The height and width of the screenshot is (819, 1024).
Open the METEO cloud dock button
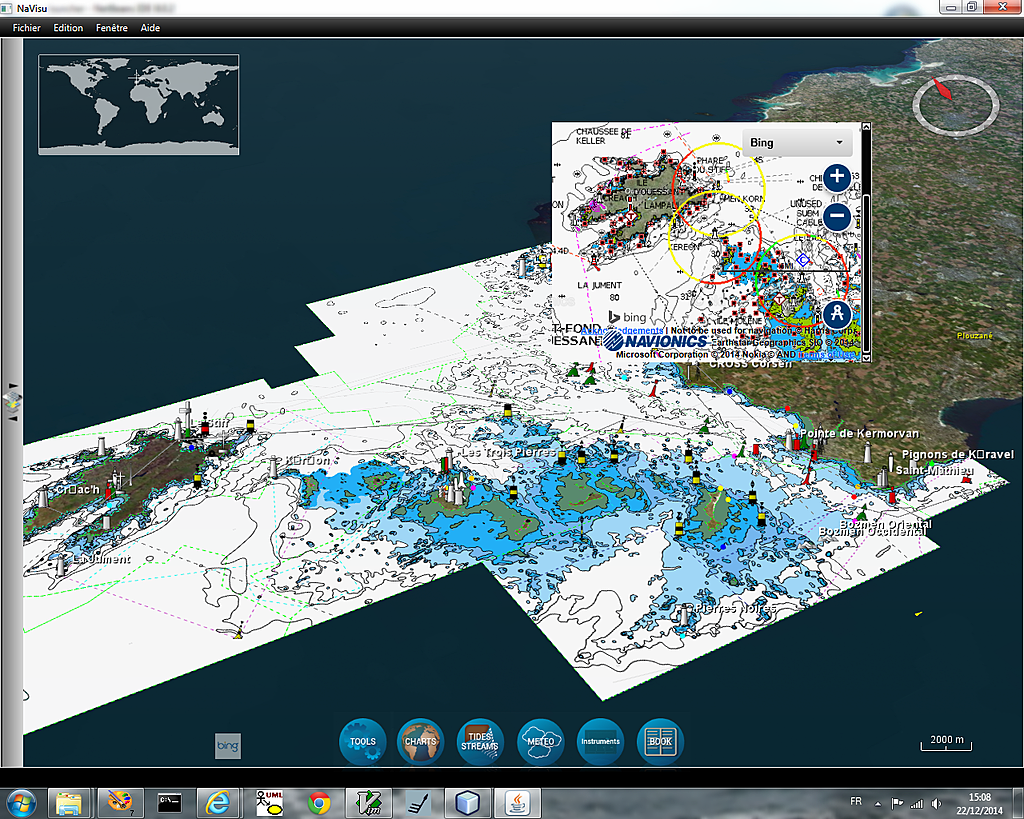pyautogui.click(x=540, y=741)
